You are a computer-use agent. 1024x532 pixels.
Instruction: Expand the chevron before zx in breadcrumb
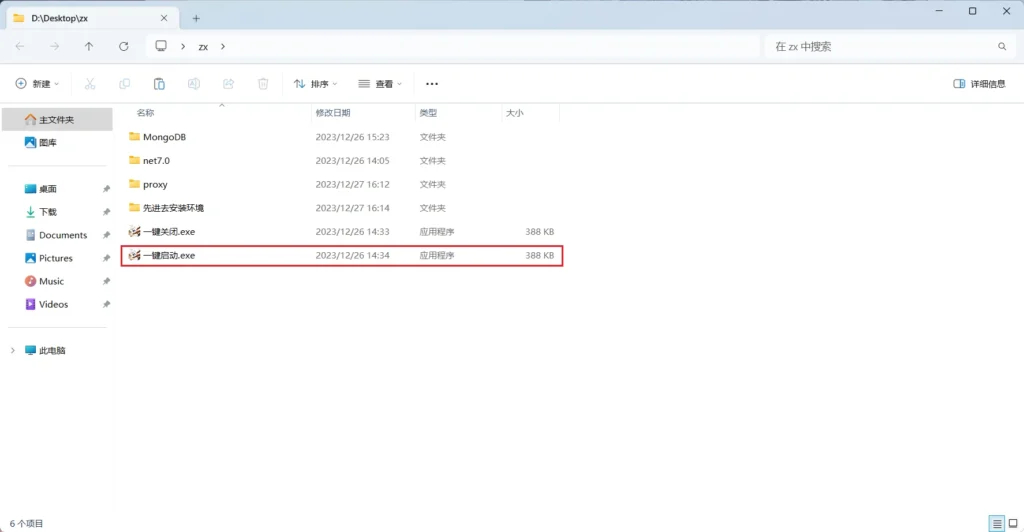[183, 46]
